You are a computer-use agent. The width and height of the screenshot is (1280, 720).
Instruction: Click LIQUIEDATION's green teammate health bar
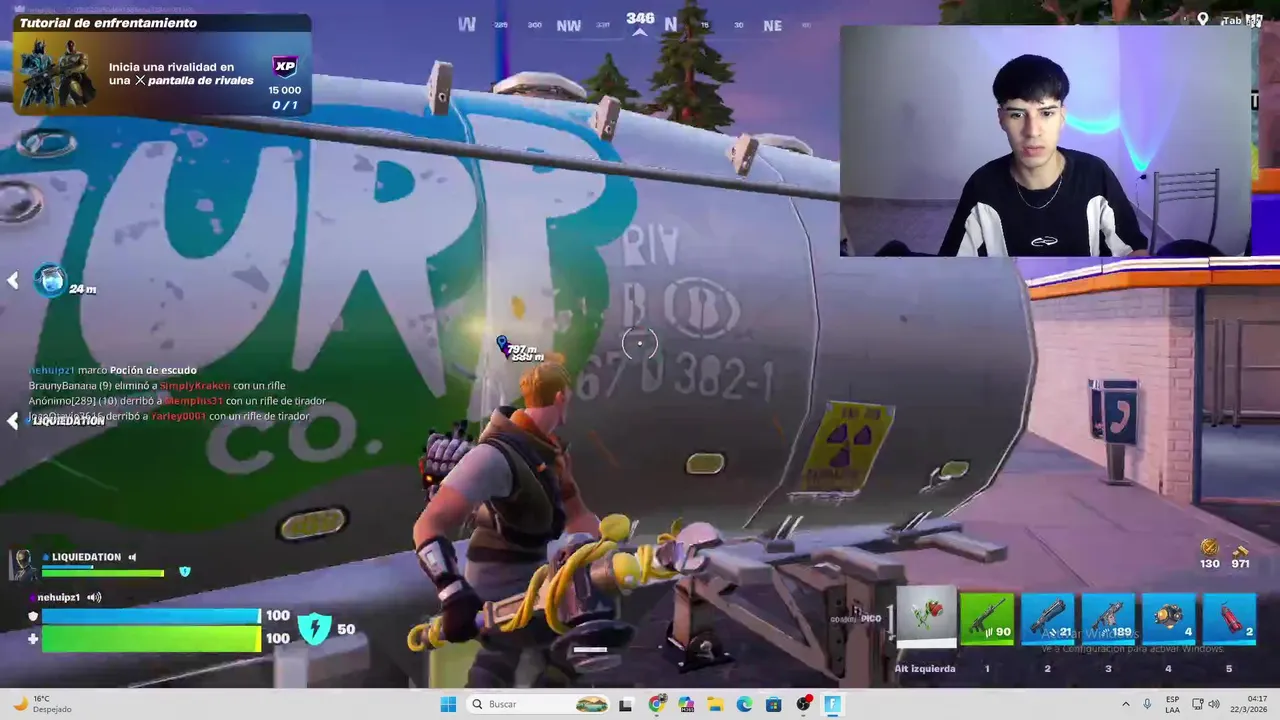(x=102, y=573)
